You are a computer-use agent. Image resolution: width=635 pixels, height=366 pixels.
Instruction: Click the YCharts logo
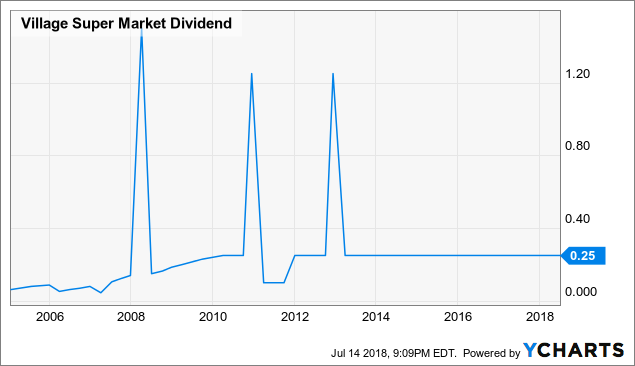574,350
